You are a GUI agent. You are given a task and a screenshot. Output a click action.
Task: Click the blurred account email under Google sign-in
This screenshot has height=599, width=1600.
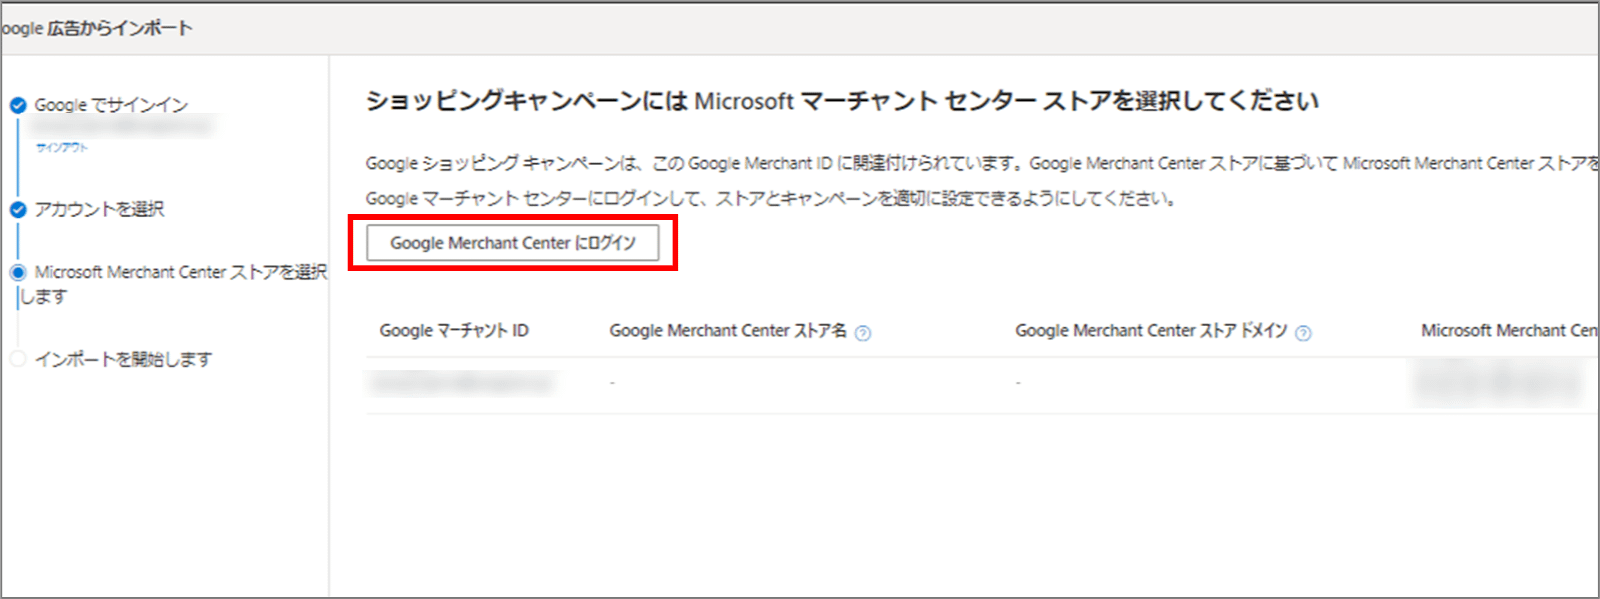120,127
